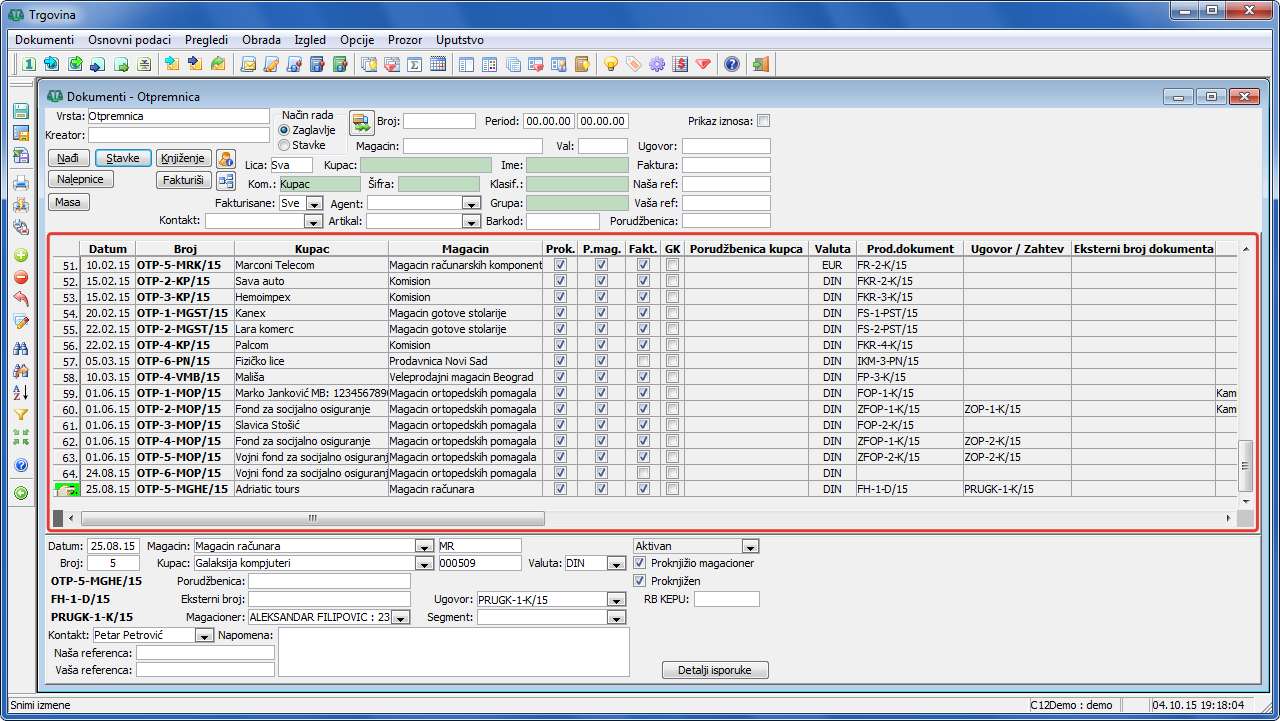Click the yellow funnel filter icon
Viewport: 1280px width, 721px height.
[21, 414]
